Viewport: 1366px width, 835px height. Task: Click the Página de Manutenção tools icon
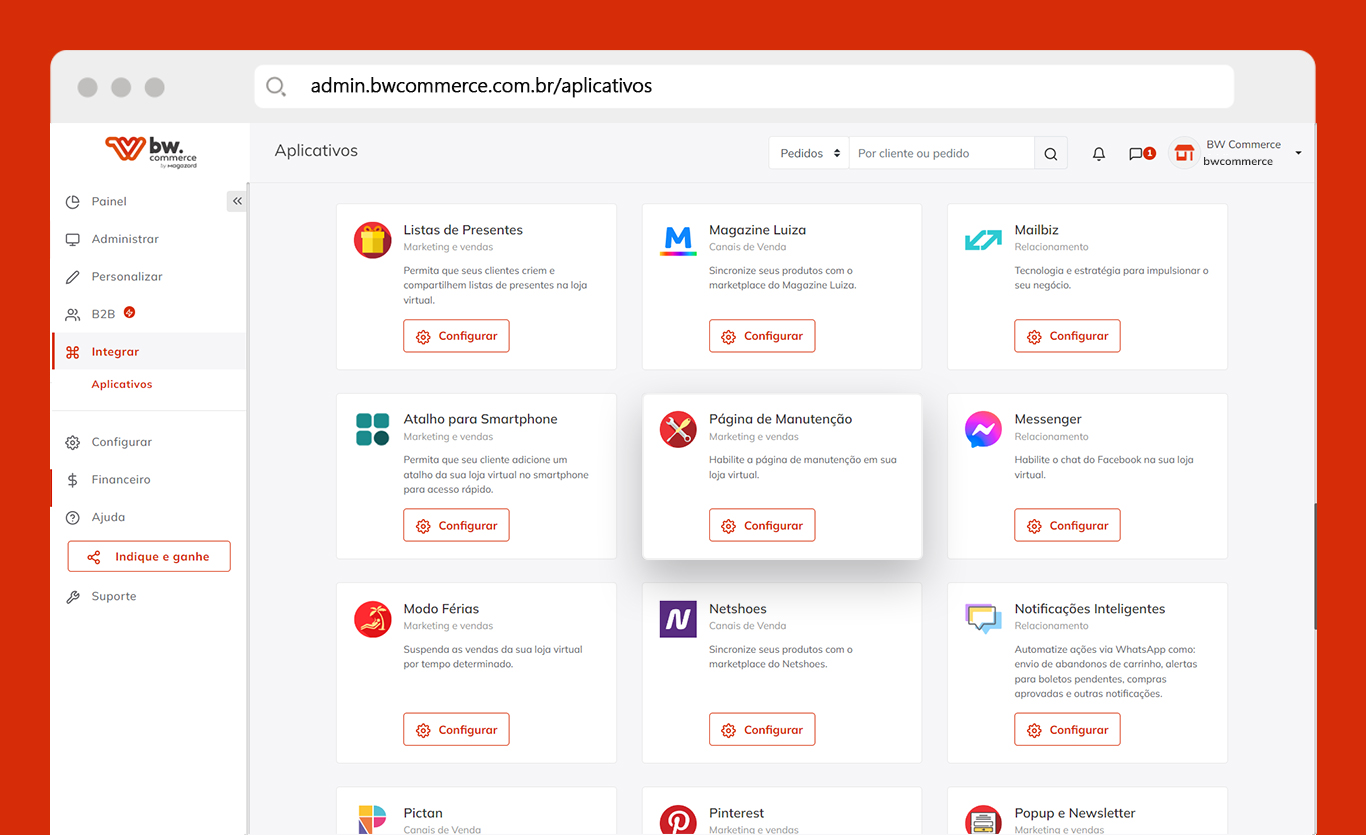678,429
